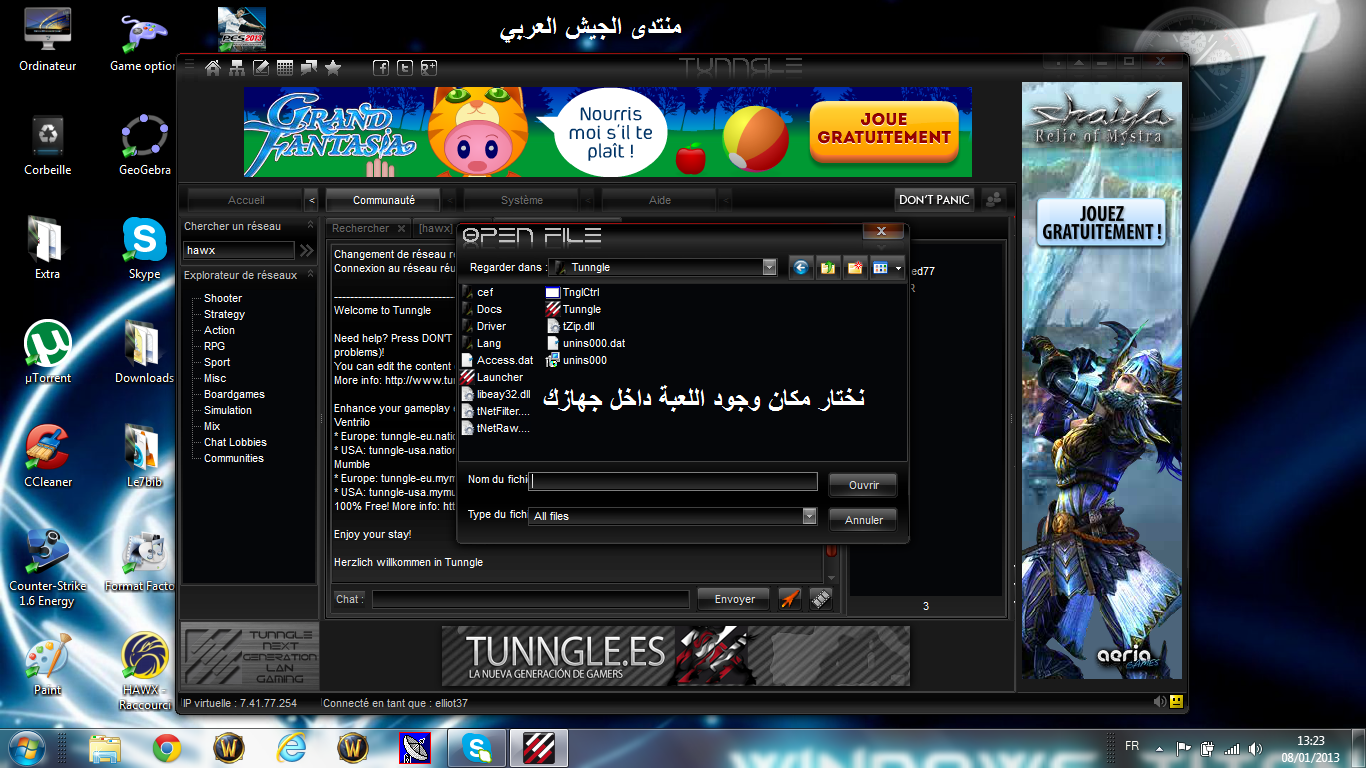Open the Google Plus icon in toolbar
Screen dimensions: 1366x768
tap(429, 68)
